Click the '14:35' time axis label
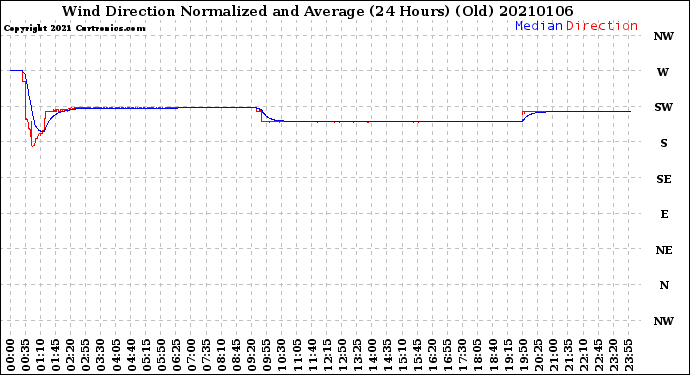The height and width of the screenshot is (375, 690). pos(387,355)
